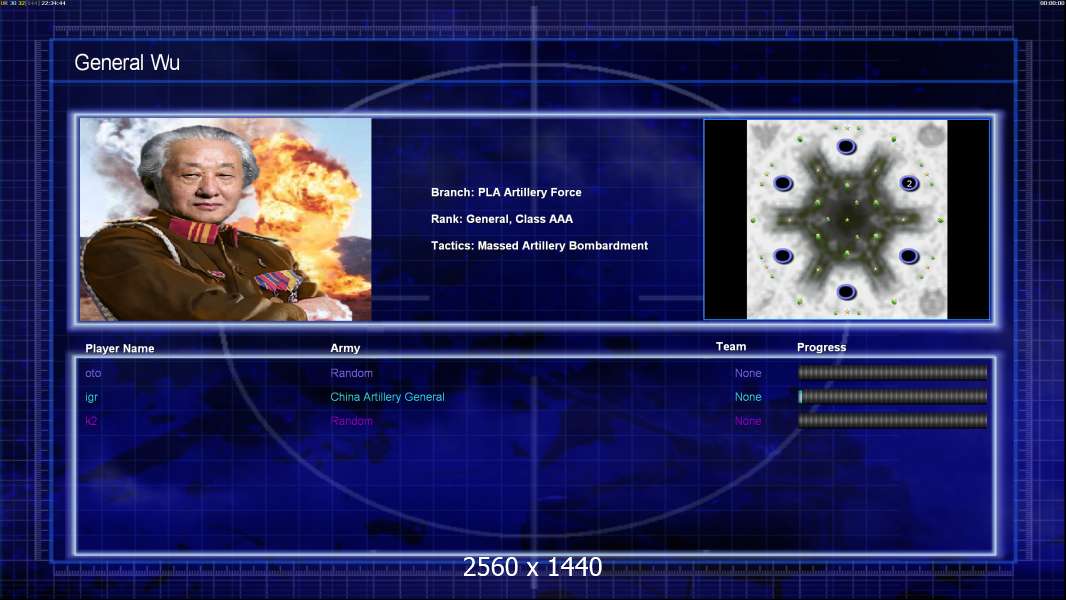This screenshot has height=600, width=1066.
Task: Click the 'General Wu' title
Action: 127,63
